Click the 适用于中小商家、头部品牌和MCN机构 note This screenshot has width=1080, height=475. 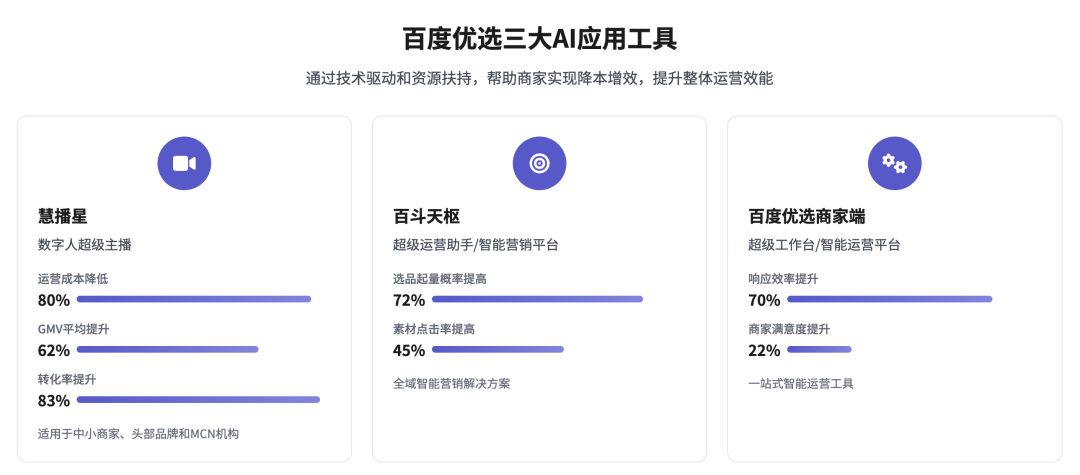(138, 434)
